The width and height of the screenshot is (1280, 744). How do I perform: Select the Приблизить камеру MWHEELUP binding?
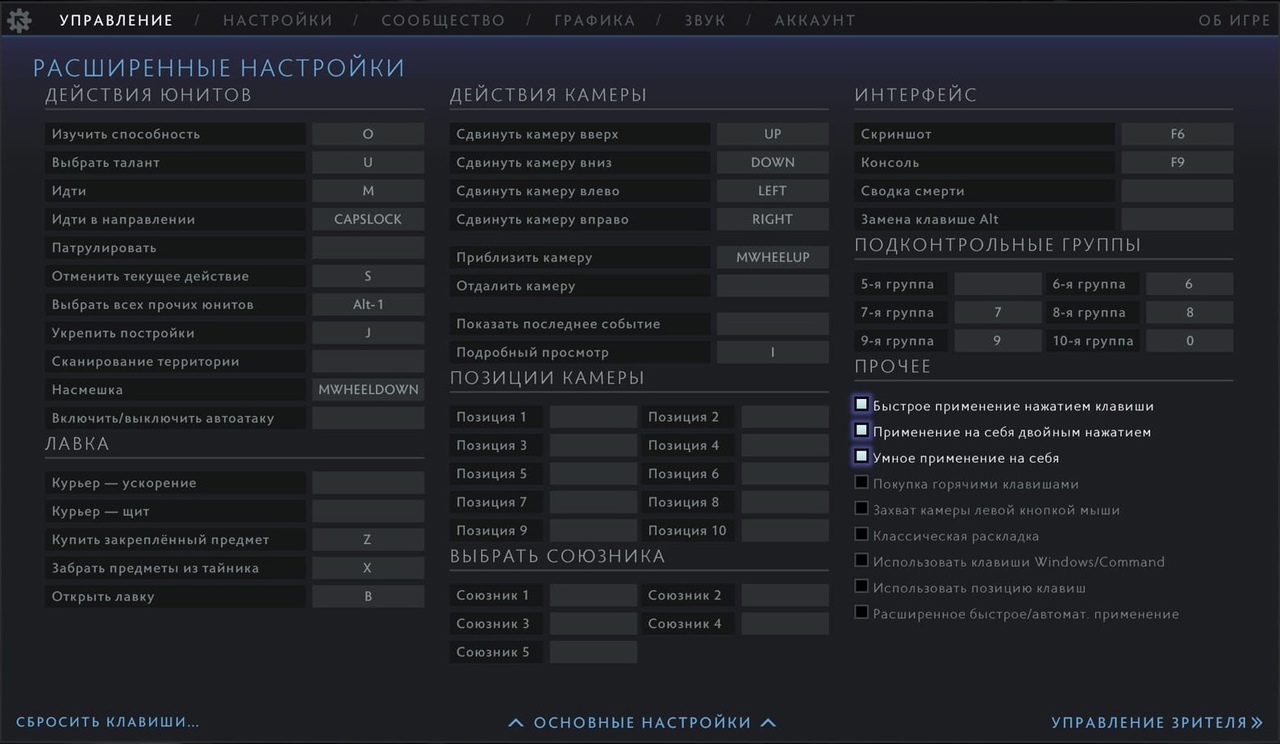772,258
